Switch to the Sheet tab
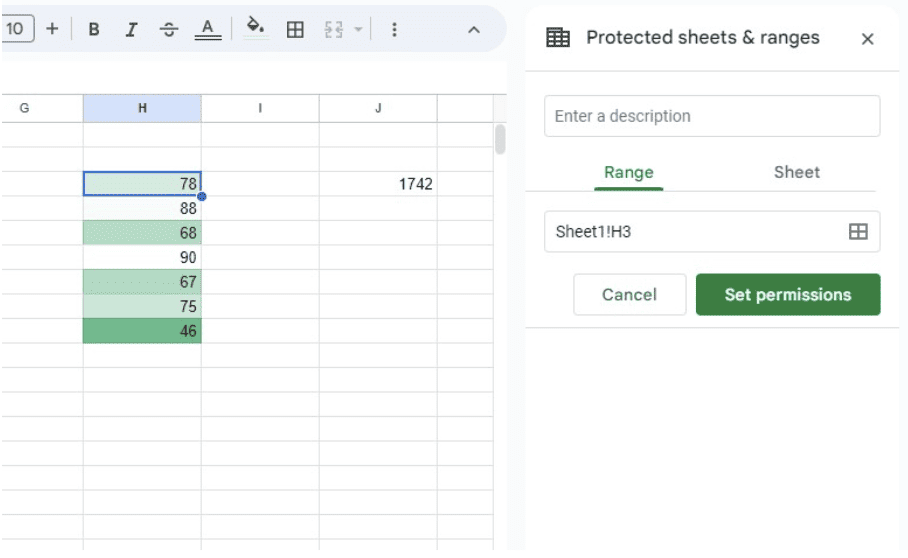This screenshot has width=908, height=558. point(796,172)
